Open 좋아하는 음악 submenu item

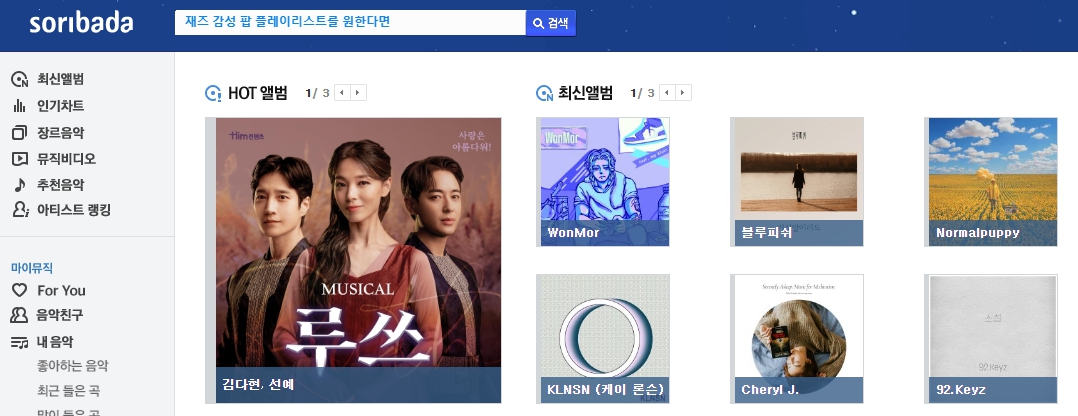click(x=72, y=366)
